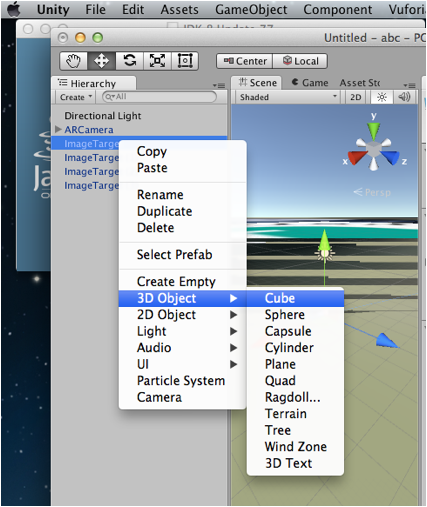Viewport: 427px width, 507px height.
Task: Click the gizmo center cube
Action: (x=373, y=149)
